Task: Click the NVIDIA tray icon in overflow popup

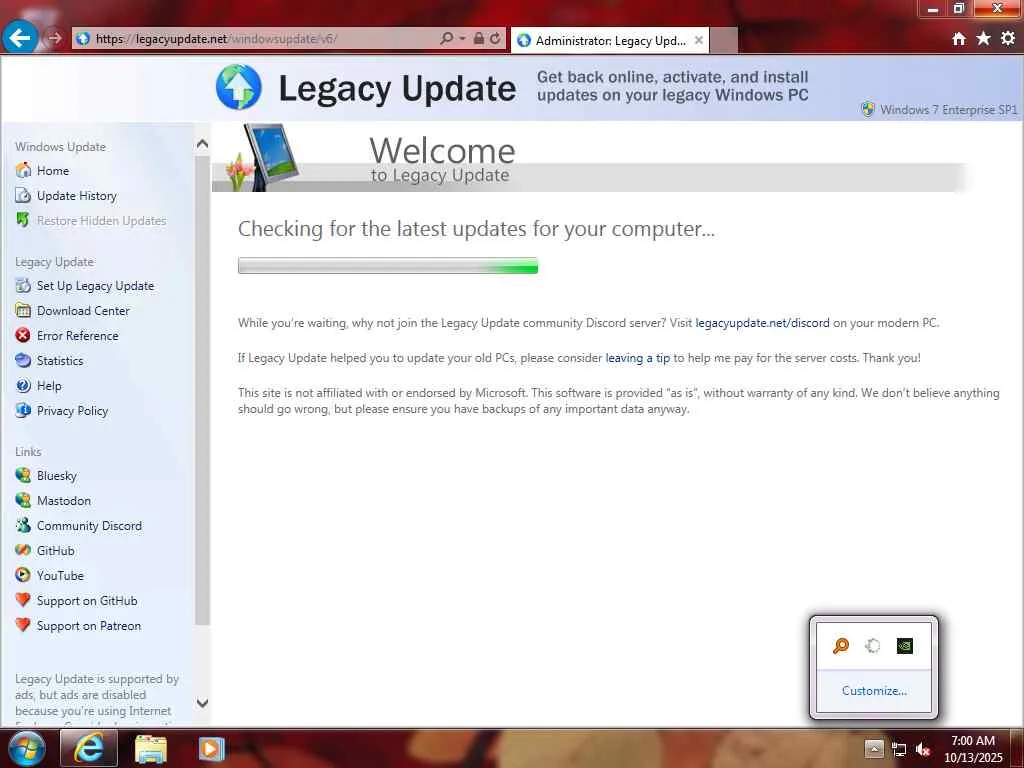Action: [x=904, y=646]
